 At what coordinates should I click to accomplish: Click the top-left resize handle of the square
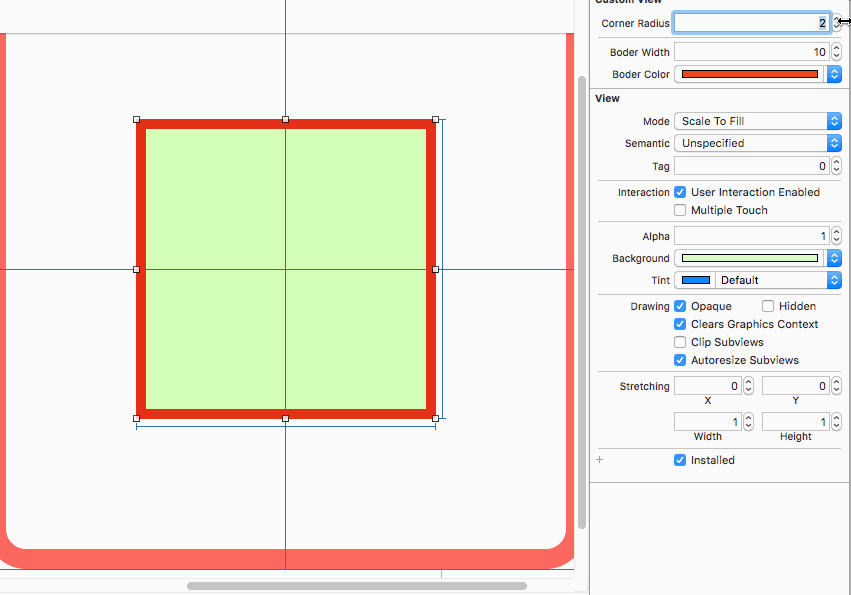tap(136, 119)
